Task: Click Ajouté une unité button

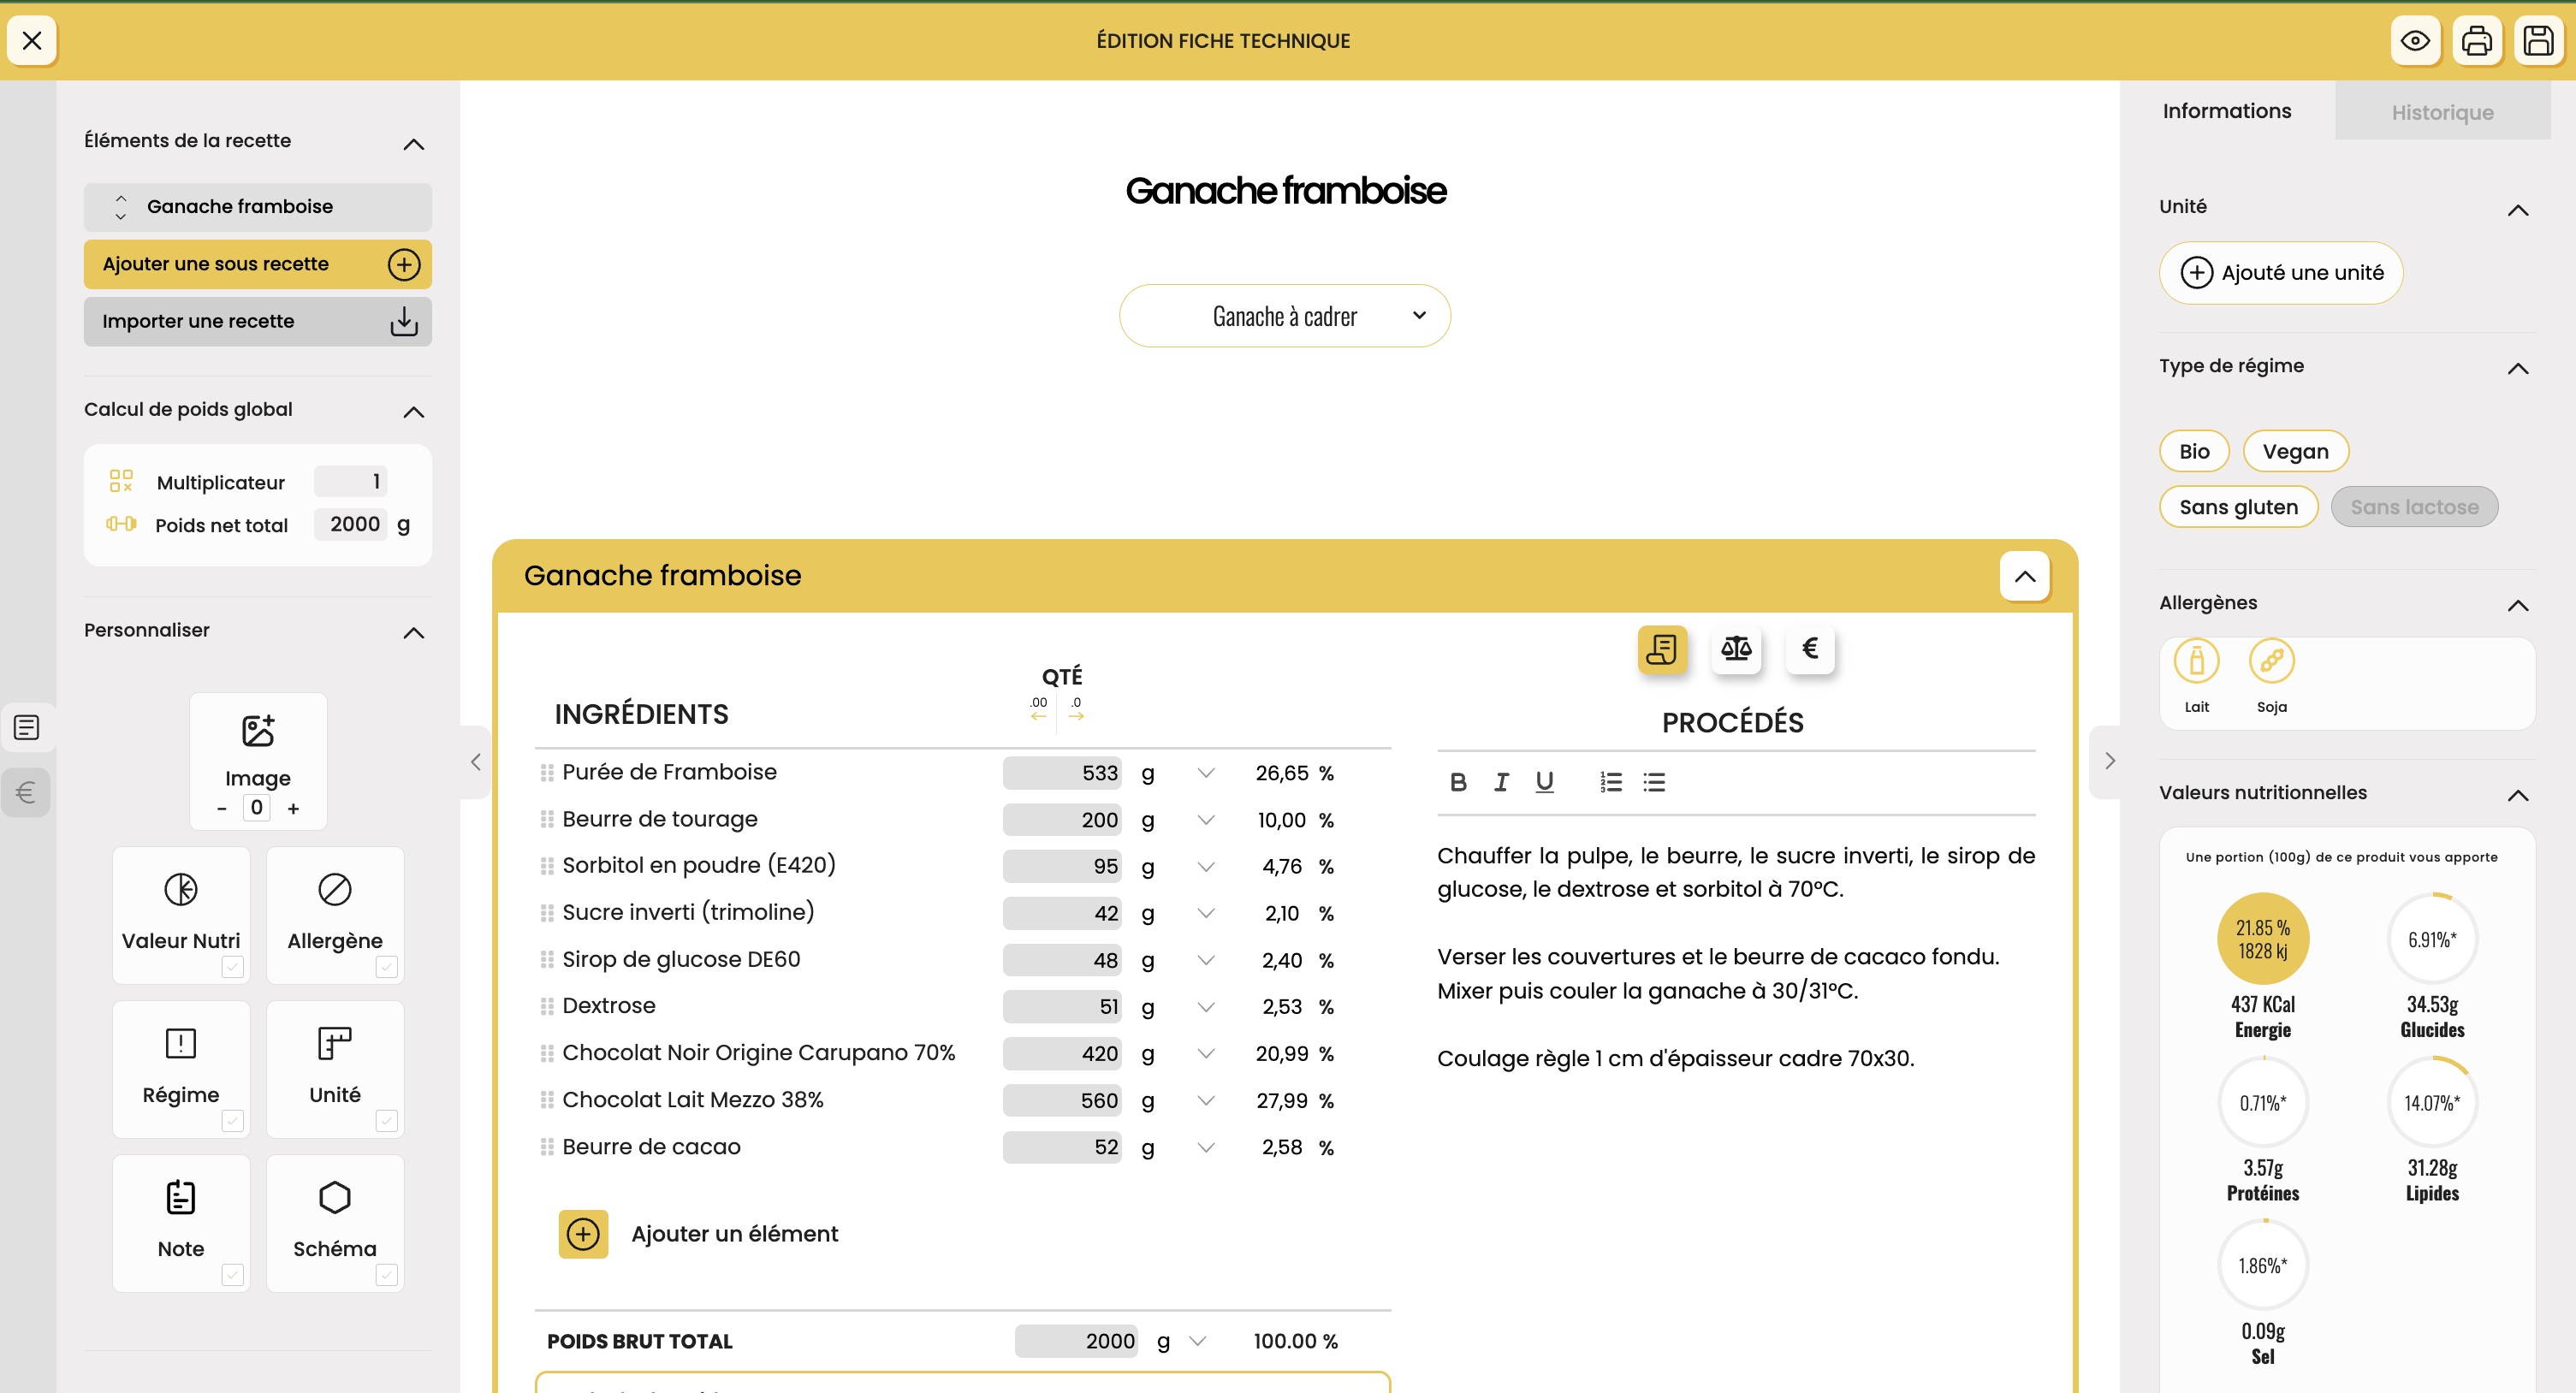Action: 2281,273
